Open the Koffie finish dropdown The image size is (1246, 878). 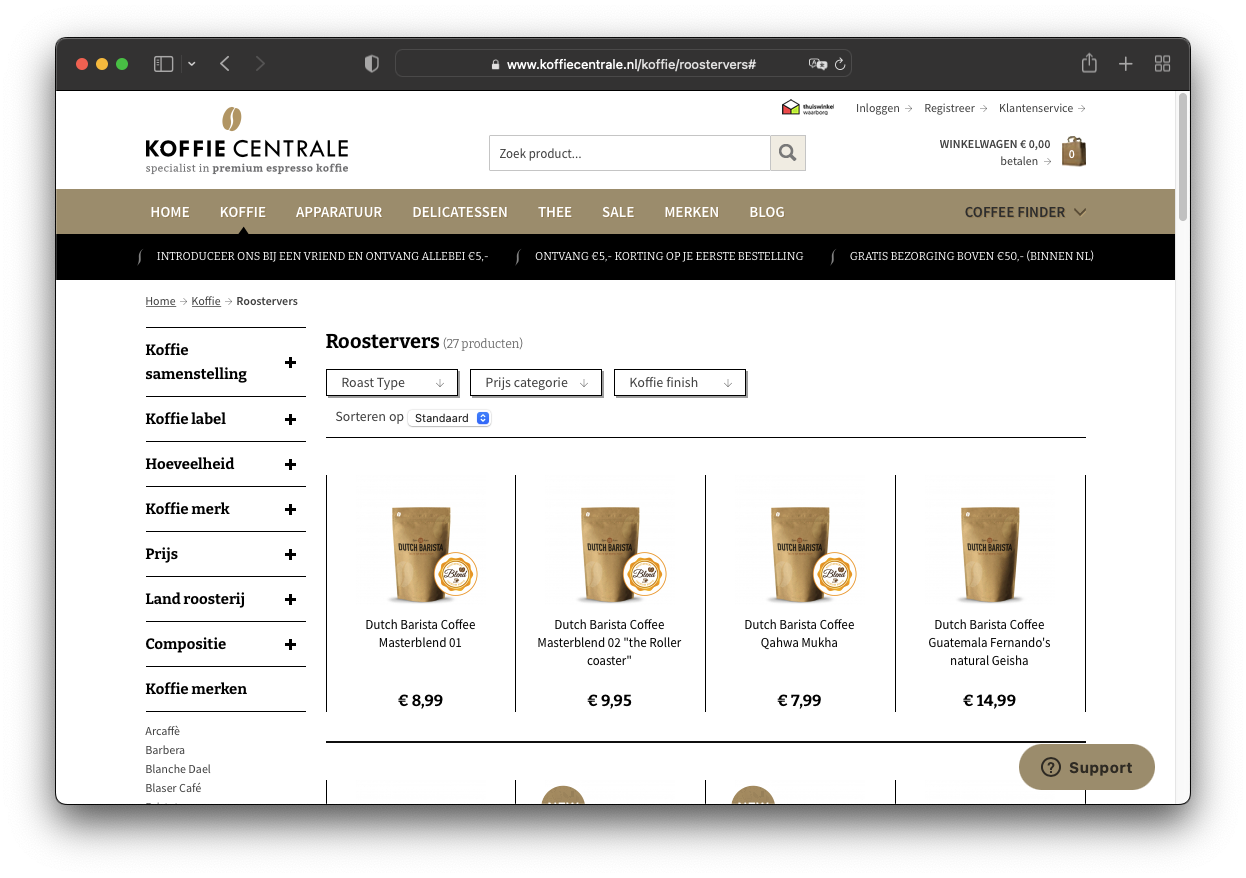click(680, 382)
